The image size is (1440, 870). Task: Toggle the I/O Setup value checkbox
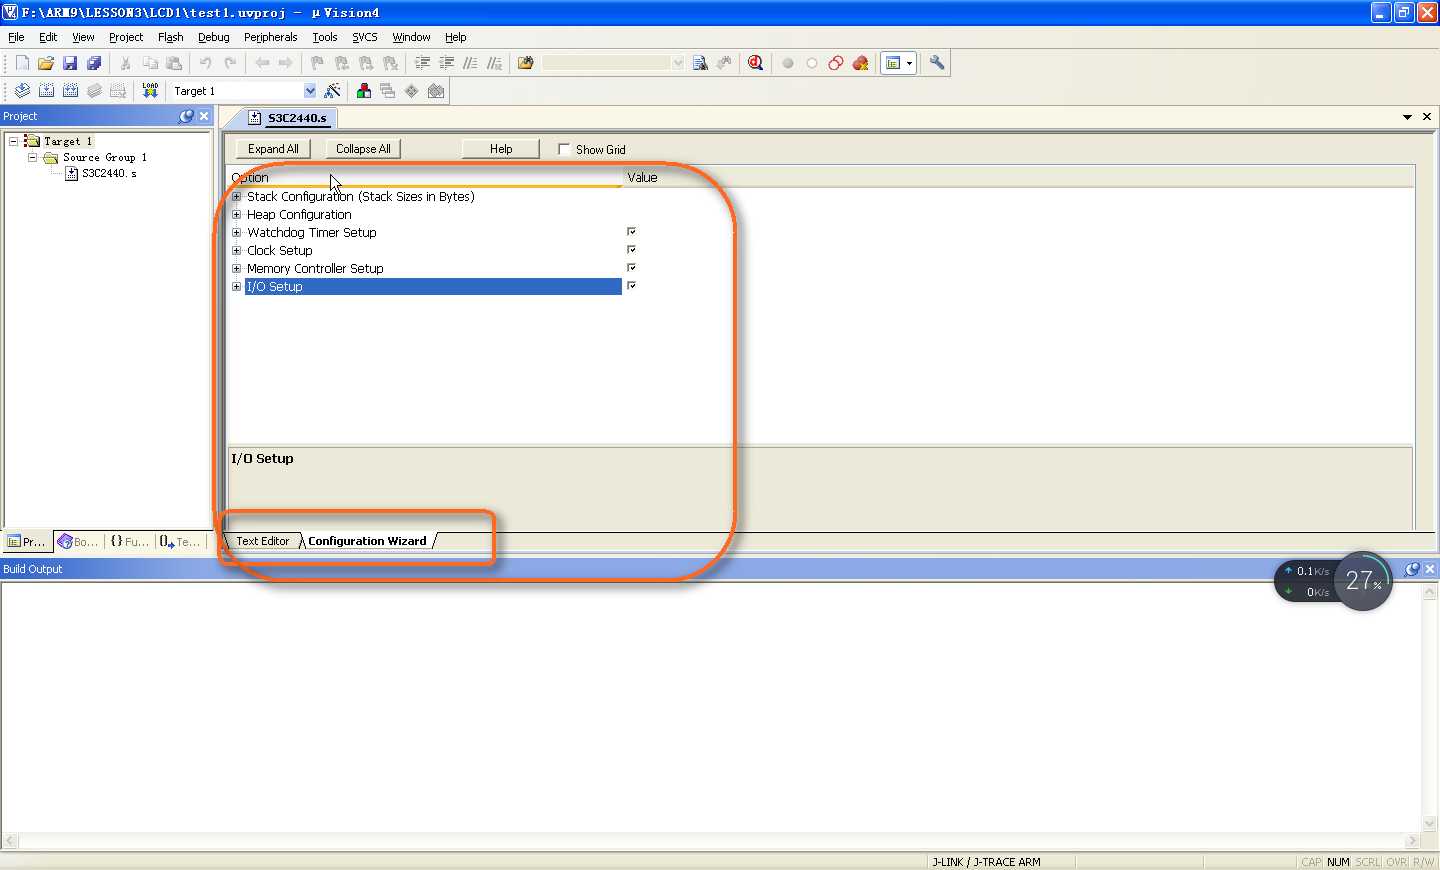click(631, 286)
